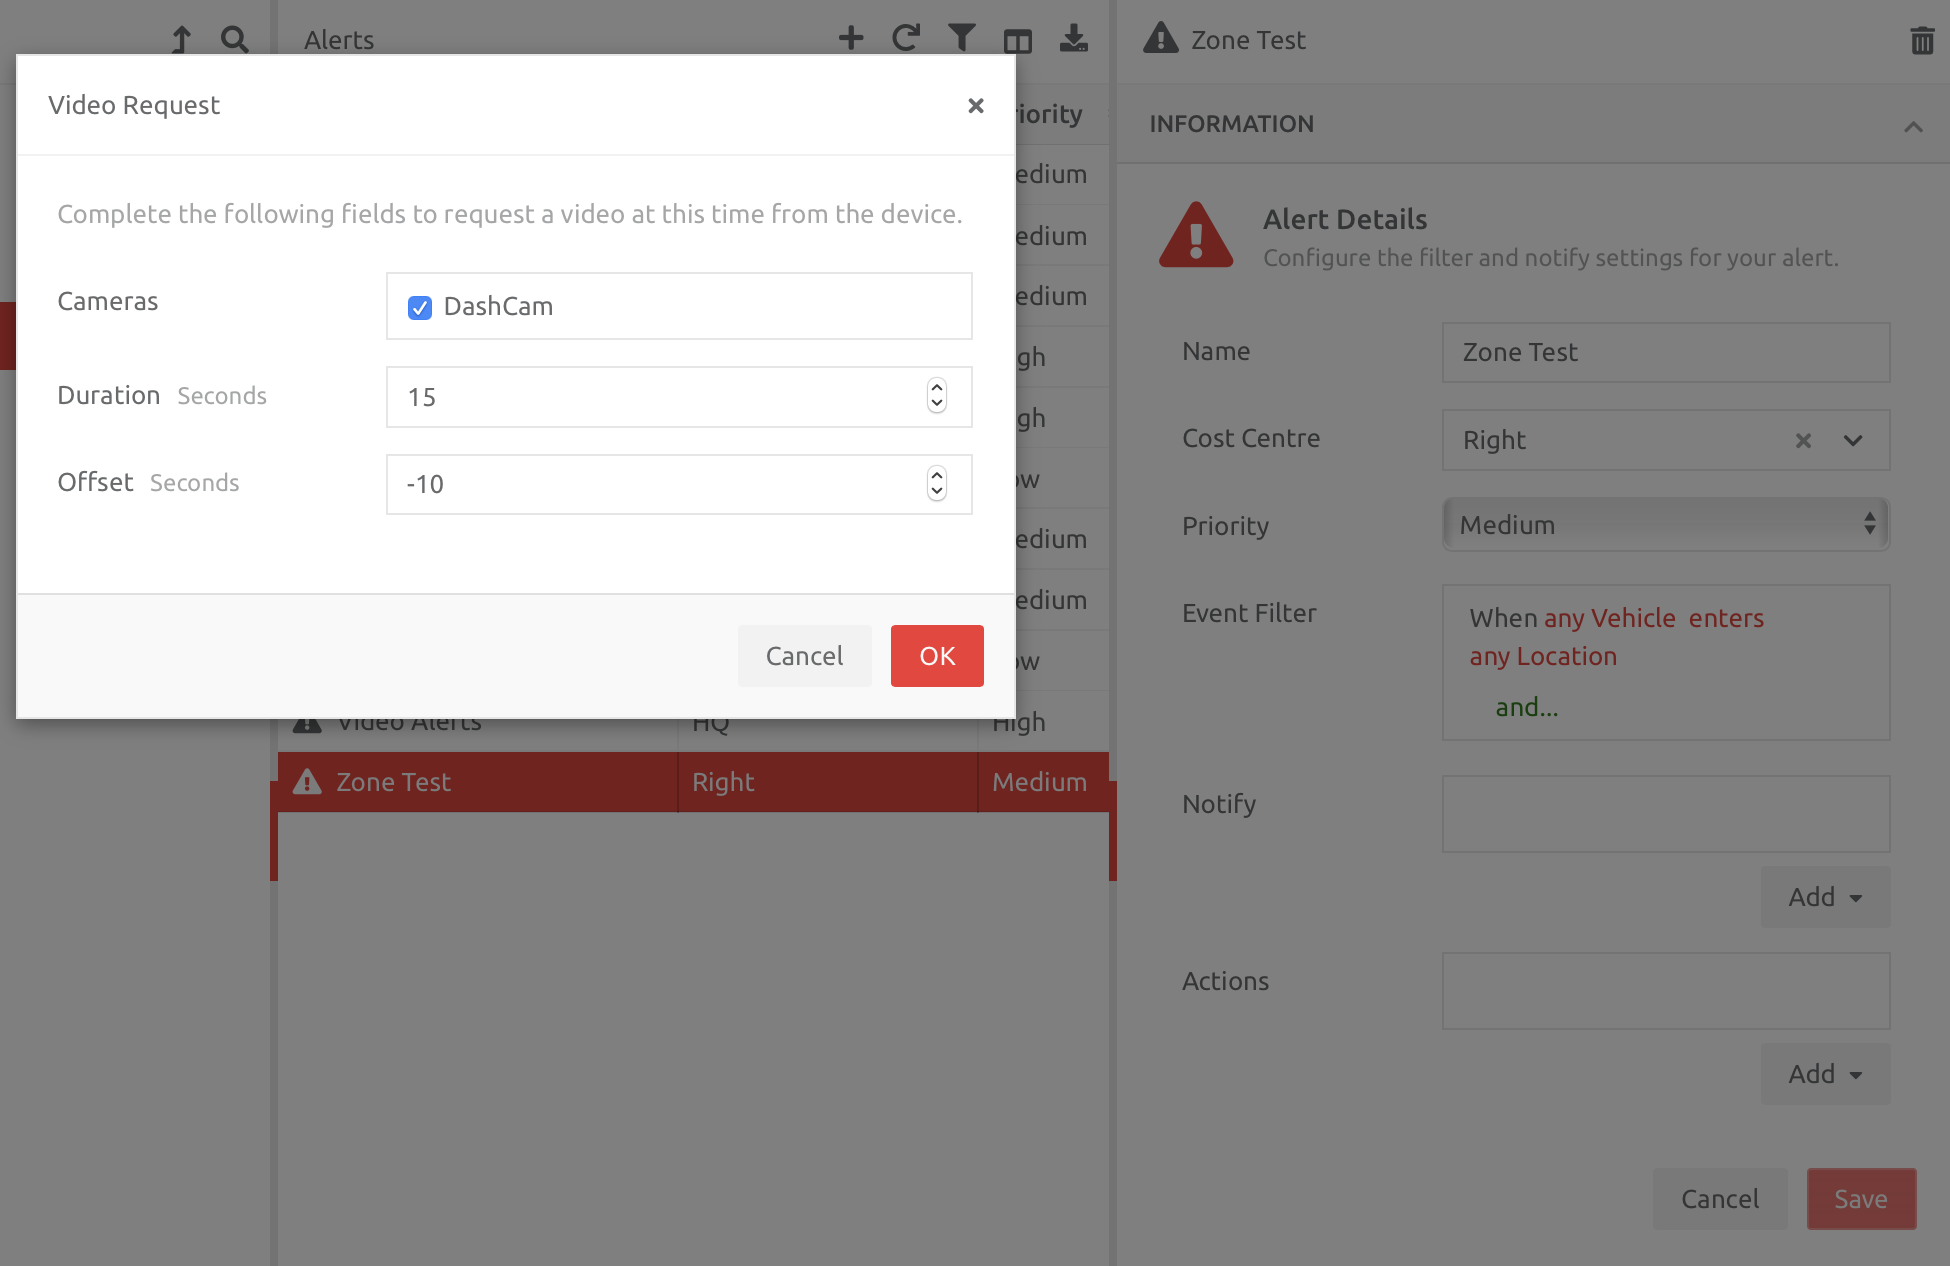Save the Zone Test alert
The image size is (1950, 1266).
1861,1199
